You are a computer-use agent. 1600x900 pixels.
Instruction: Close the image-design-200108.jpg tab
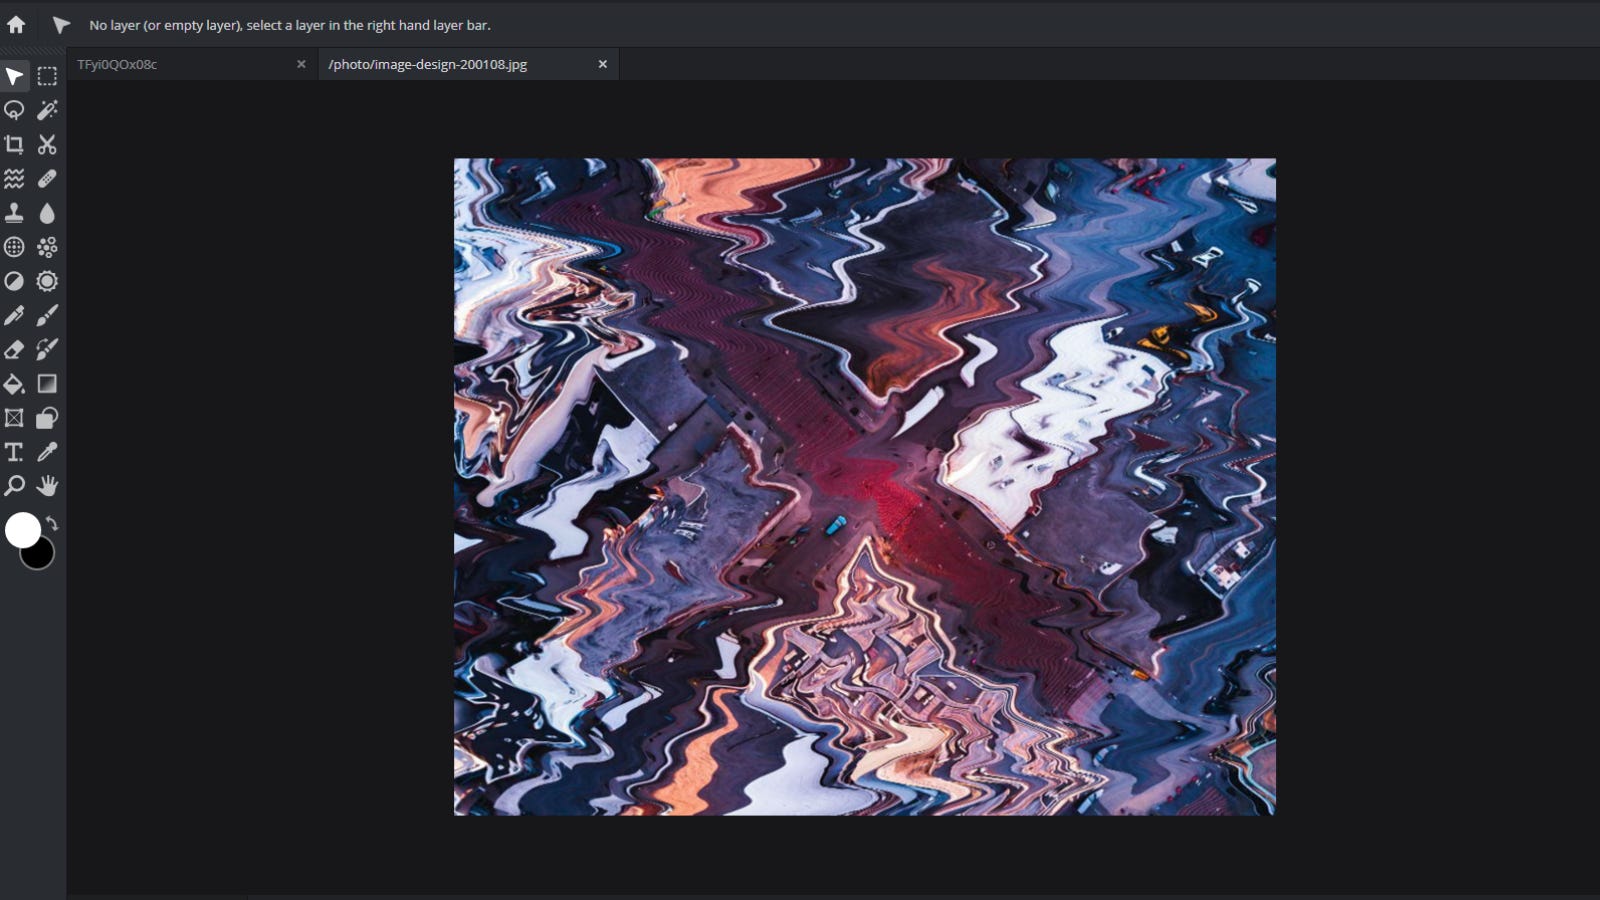602,64
